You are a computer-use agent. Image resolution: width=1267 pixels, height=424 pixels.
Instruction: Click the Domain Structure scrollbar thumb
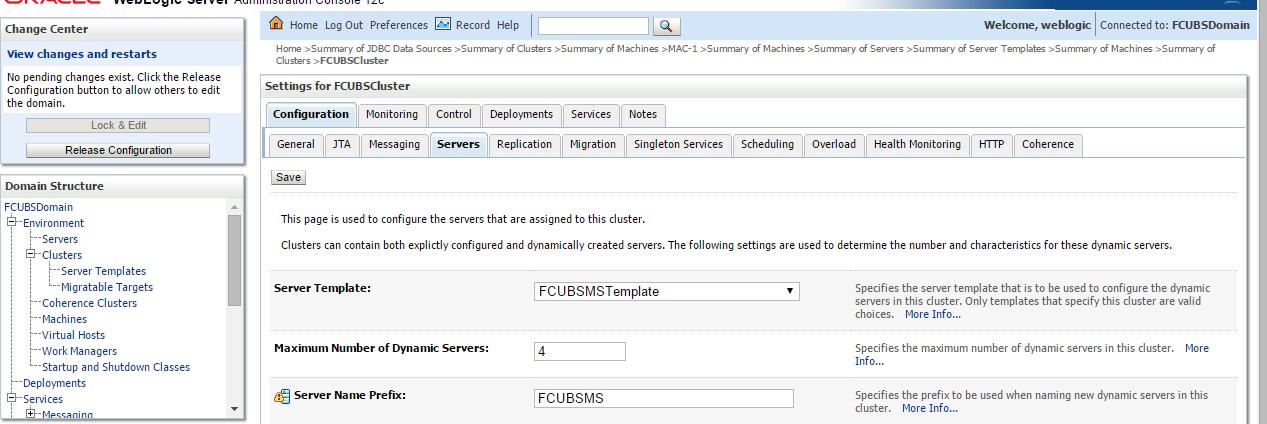[x=234, y=261]
